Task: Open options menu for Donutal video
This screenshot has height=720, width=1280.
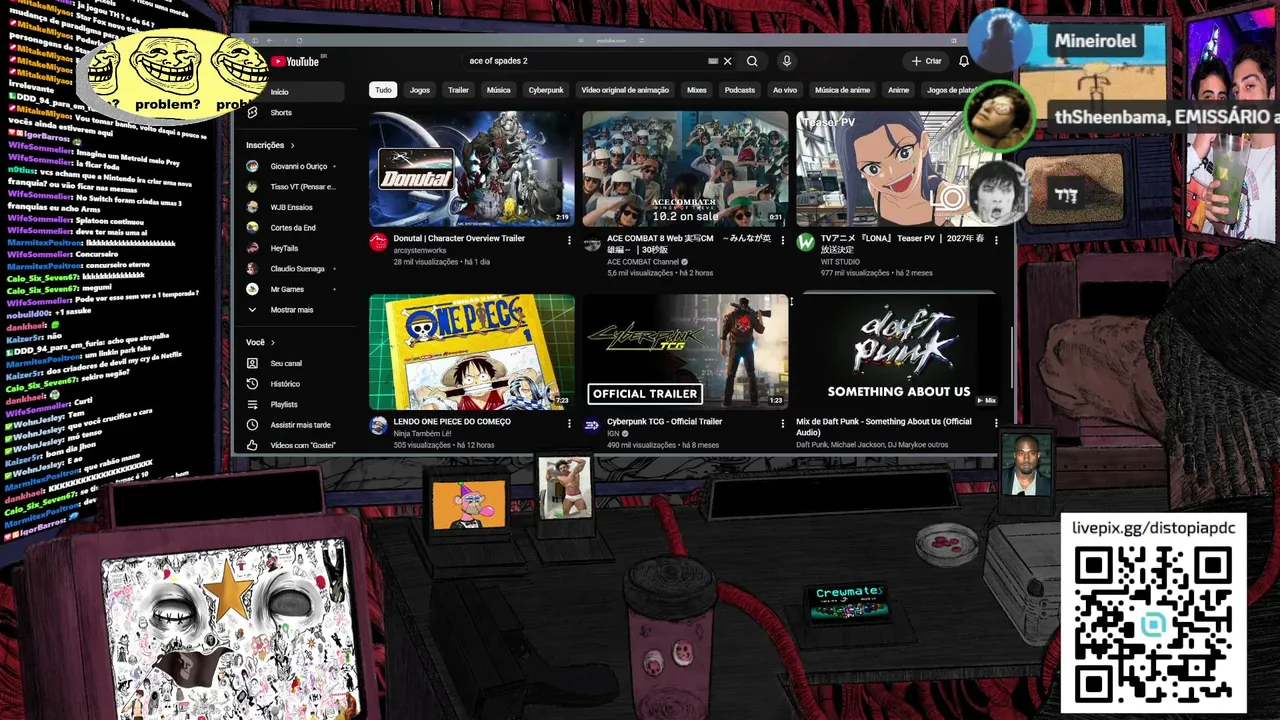Action: [569, 240]
